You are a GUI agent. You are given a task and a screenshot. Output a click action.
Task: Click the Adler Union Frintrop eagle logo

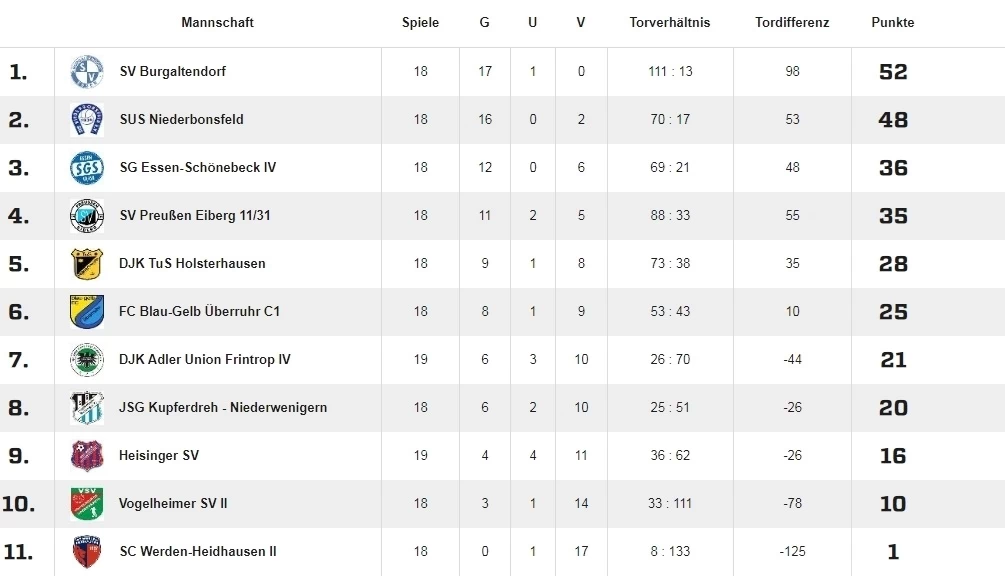pos(87,360)
